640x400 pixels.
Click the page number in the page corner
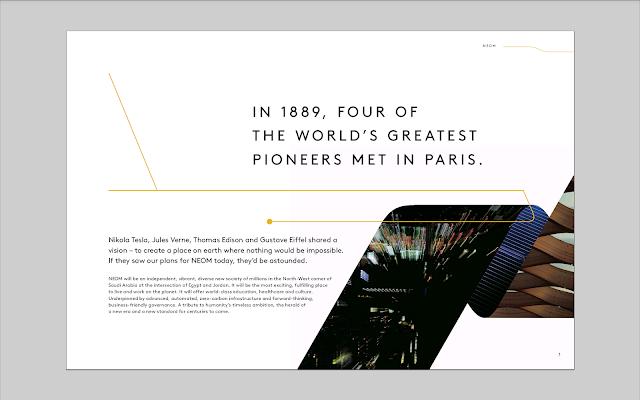coord(559,354)
